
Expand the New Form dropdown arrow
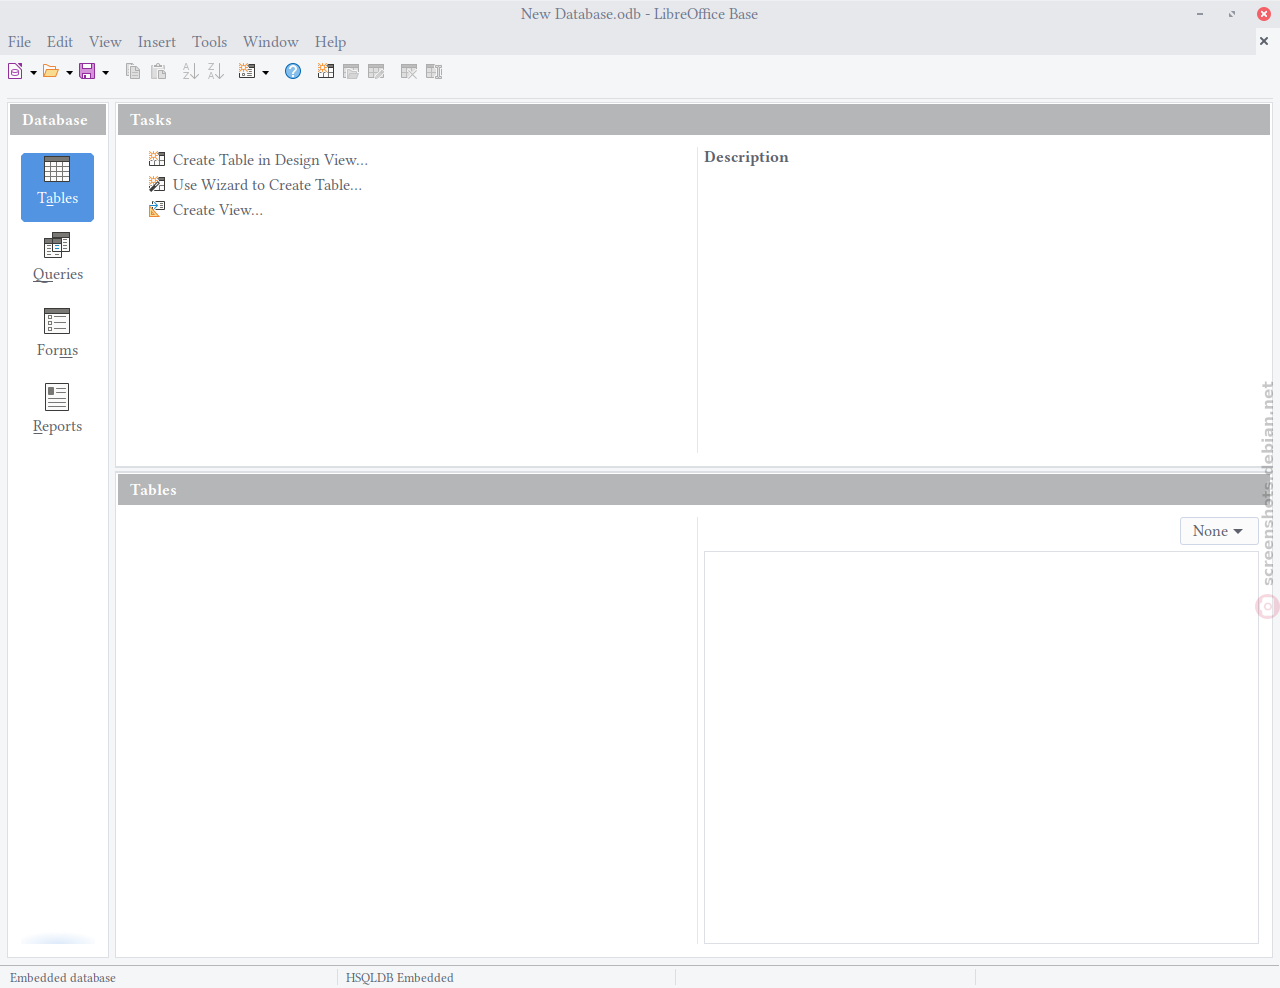click(x=265, y=72)
